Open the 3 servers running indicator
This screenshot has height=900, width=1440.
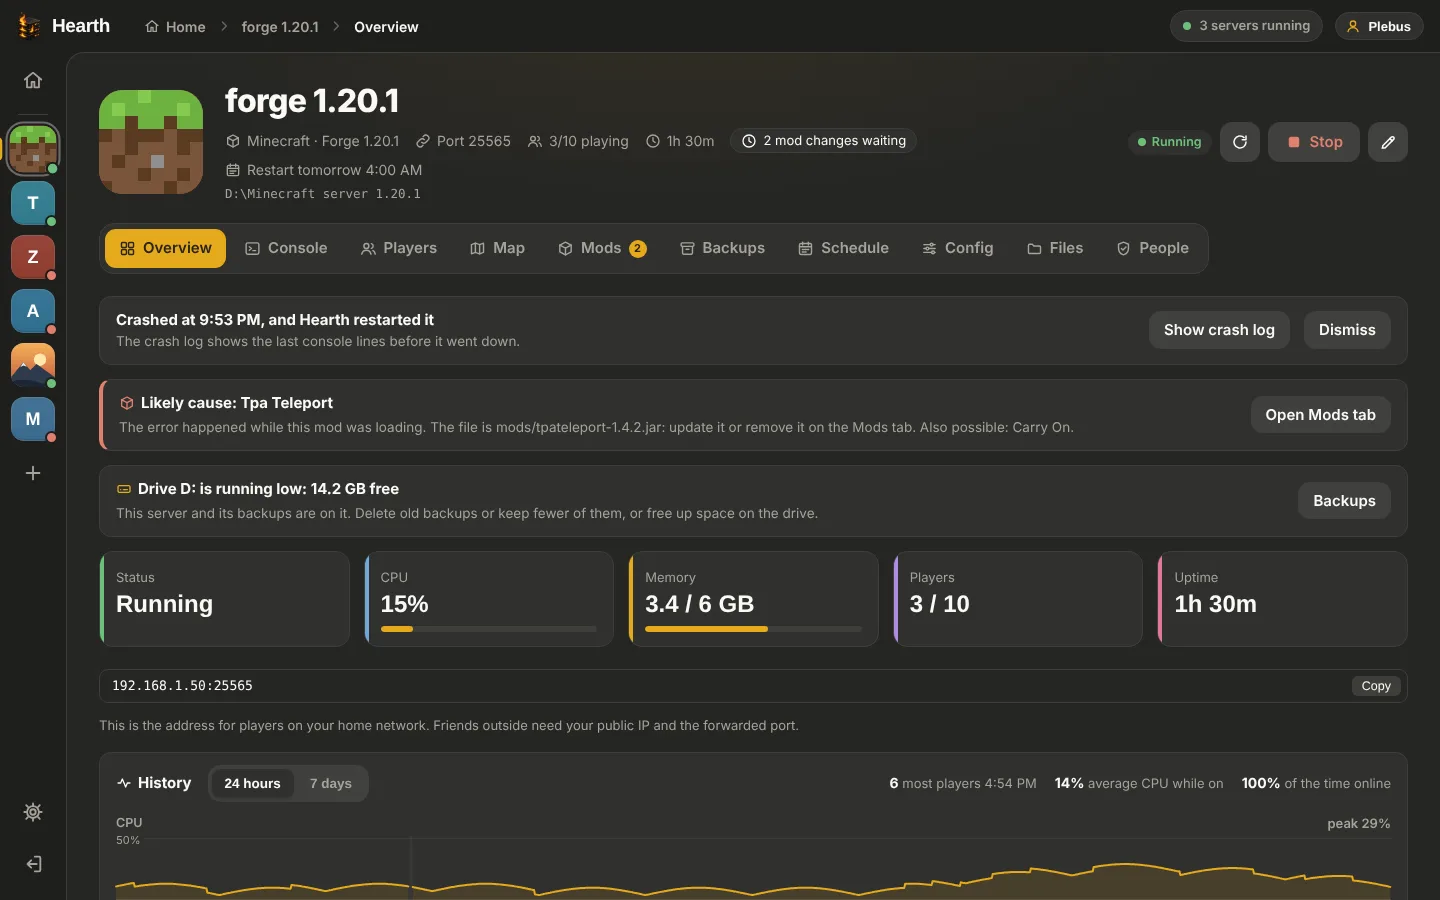[x=1246, y=26]
